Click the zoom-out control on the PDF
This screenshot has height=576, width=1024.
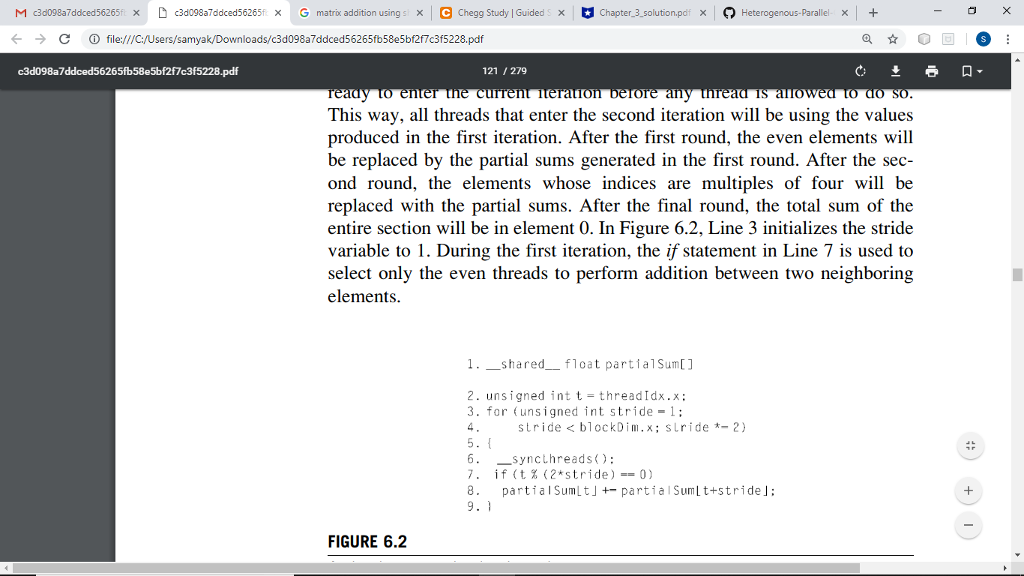[967, 524]
